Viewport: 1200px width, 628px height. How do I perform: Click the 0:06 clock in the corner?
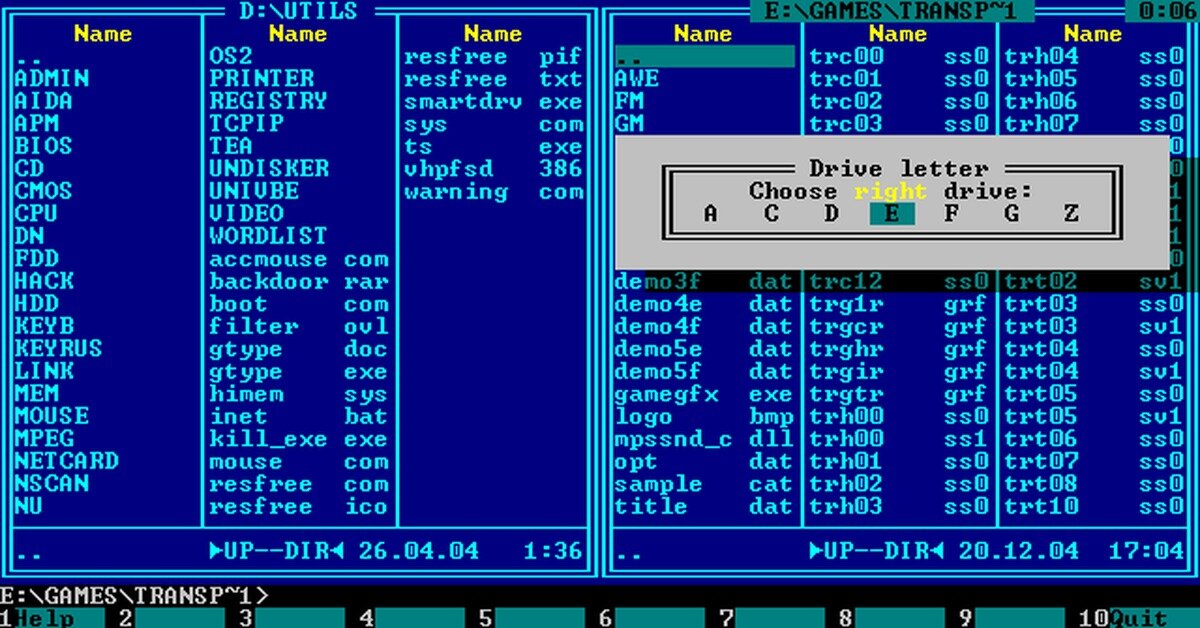(1162, 11)
